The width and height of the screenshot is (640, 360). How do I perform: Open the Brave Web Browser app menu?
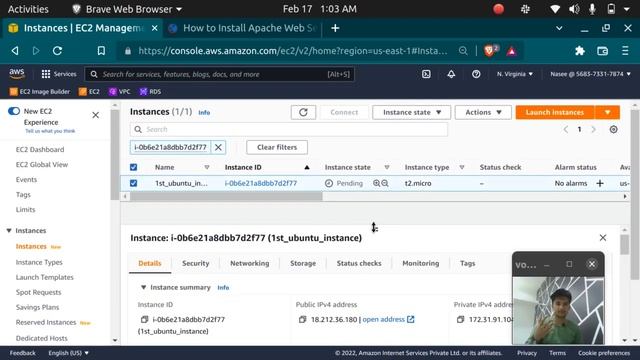coord(127,9)
